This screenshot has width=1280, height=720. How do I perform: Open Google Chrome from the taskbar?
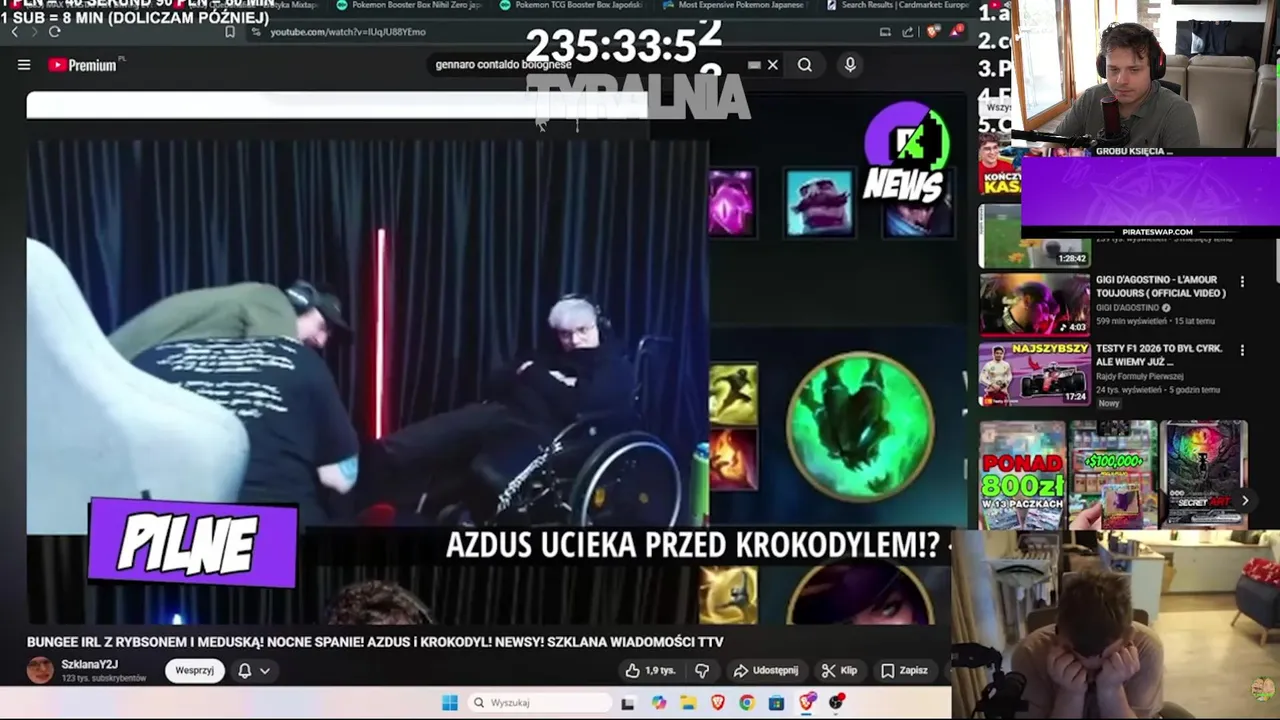coord(746,703)
